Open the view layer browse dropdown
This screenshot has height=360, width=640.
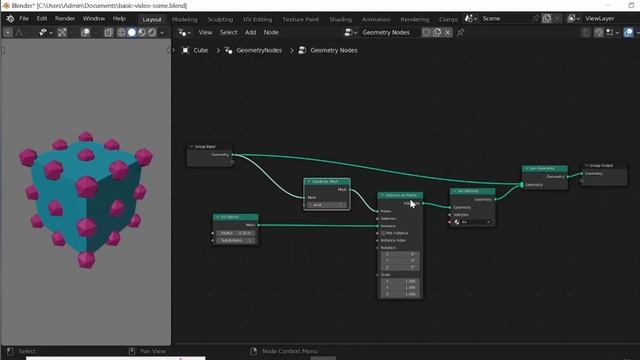[573, 19]
